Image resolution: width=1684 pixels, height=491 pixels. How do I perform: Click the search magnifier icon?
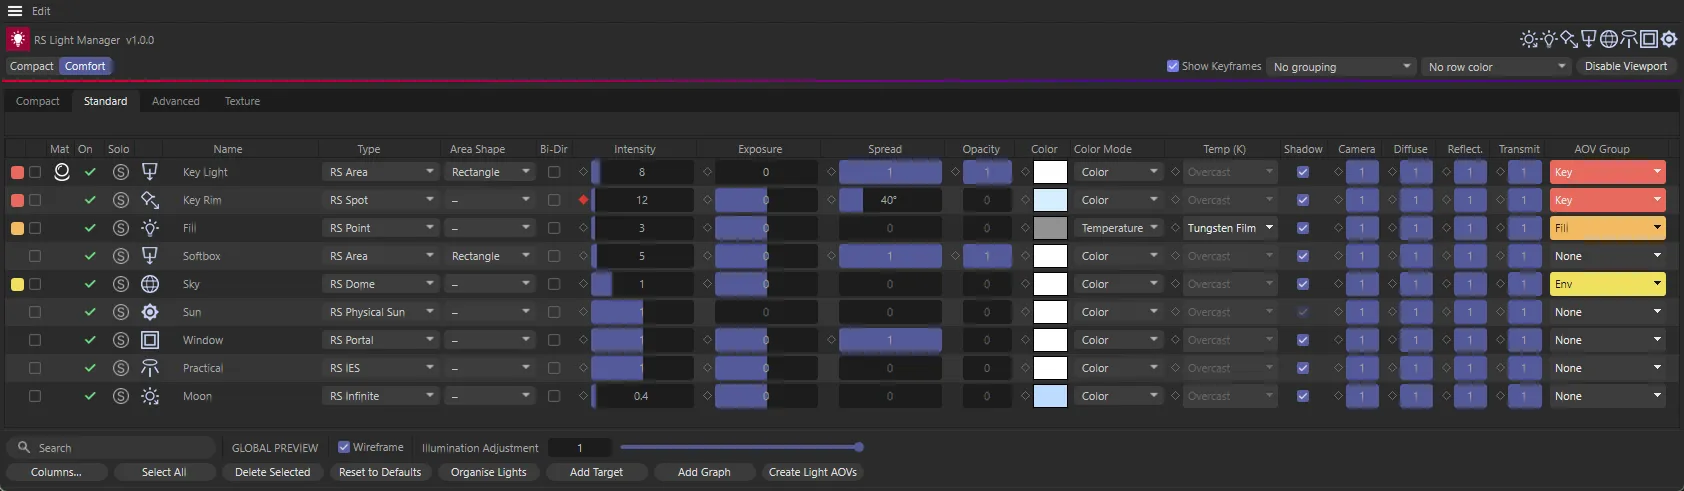pyautogui.click(x=24, y=447)
